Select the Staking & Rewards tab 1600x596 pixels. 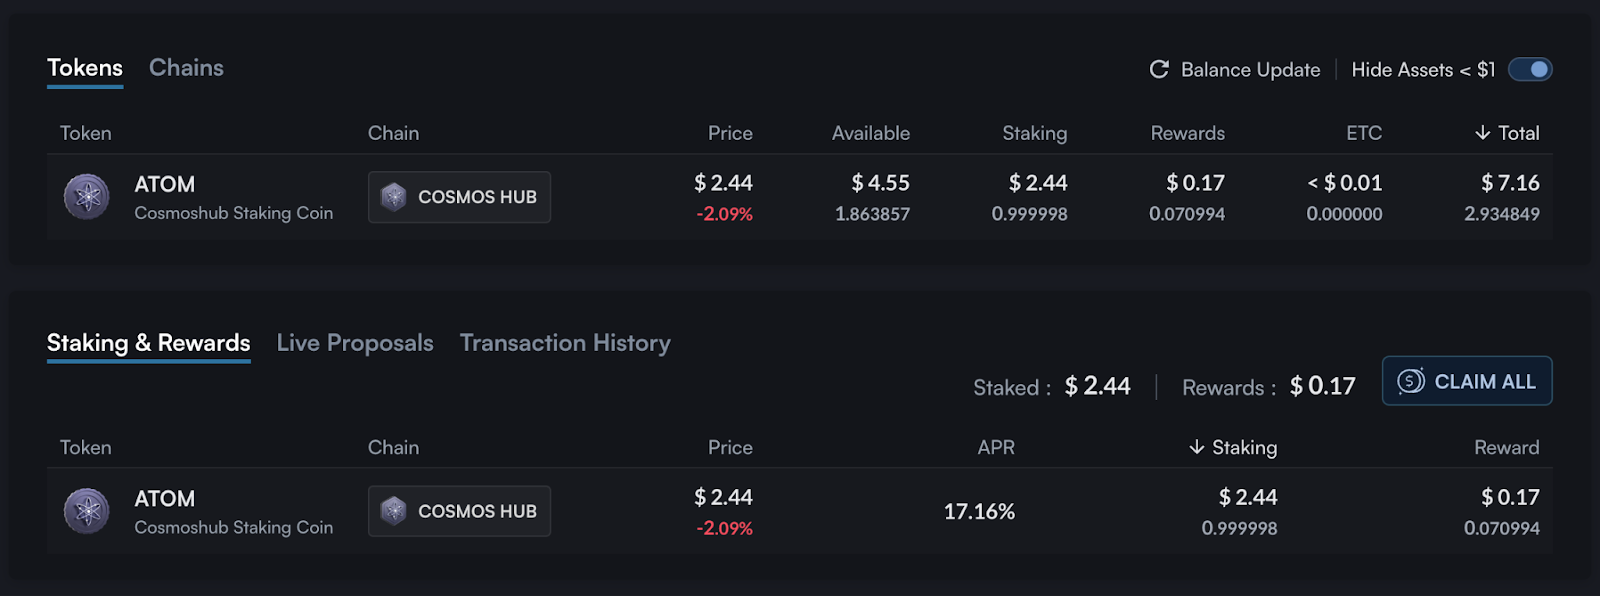coord(147,342)
